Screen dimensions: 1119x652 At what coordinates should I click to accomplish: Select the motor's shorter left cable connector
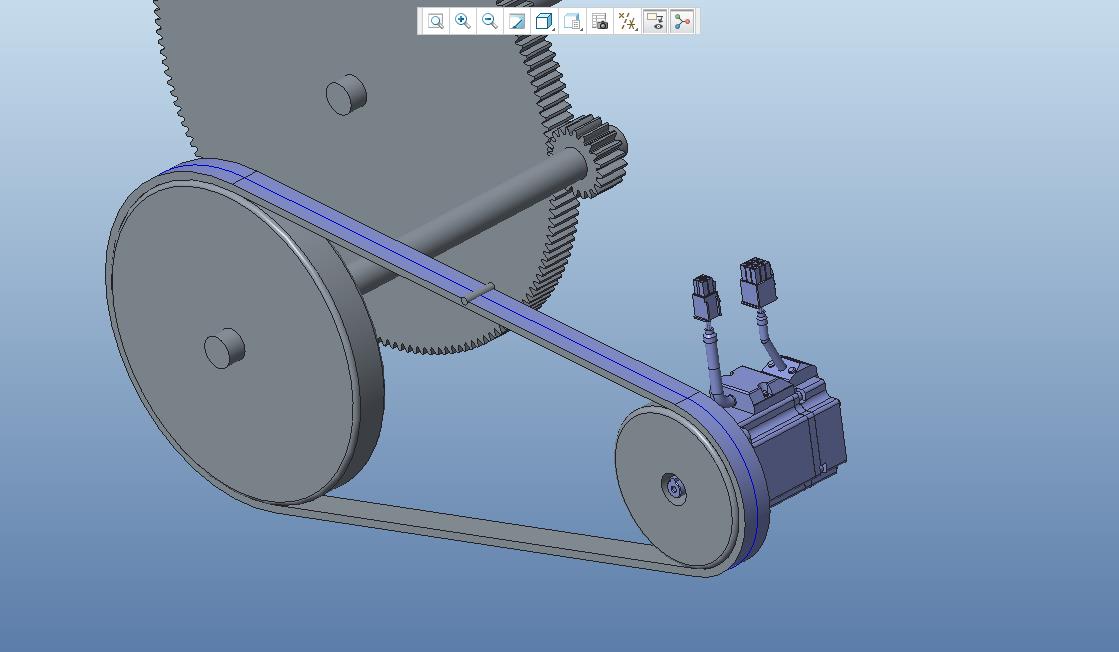pyautogui.click(x=706, y=297)
